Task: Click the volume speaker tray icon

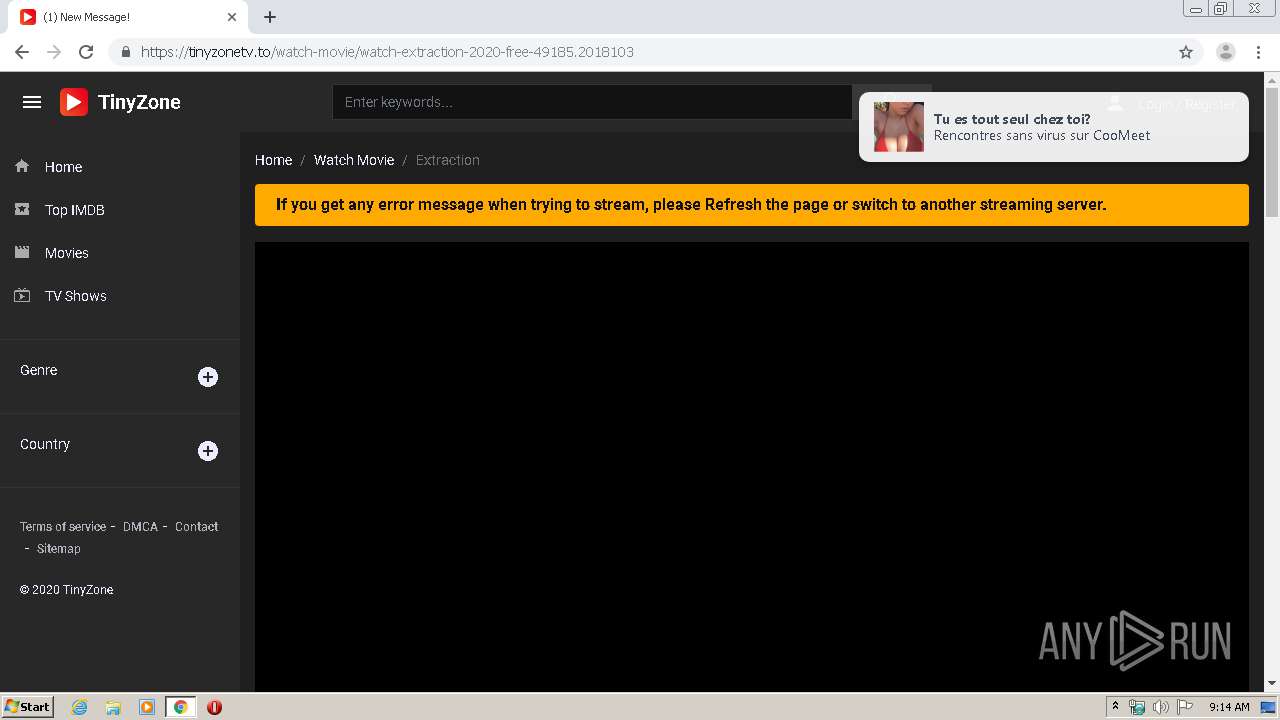Action: pos(1160,707)
